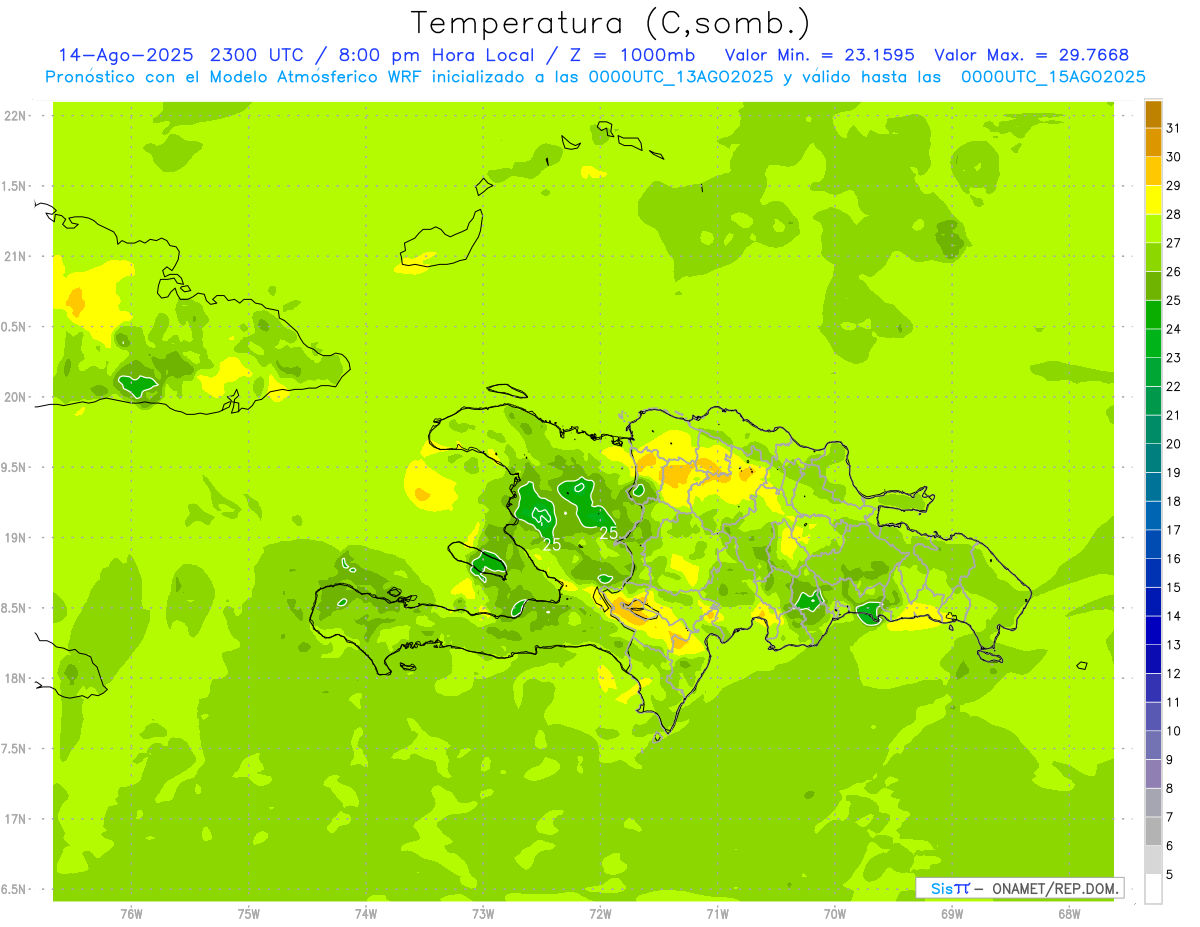Click the '20N' latitude axis label

click(x=15, y=397)
